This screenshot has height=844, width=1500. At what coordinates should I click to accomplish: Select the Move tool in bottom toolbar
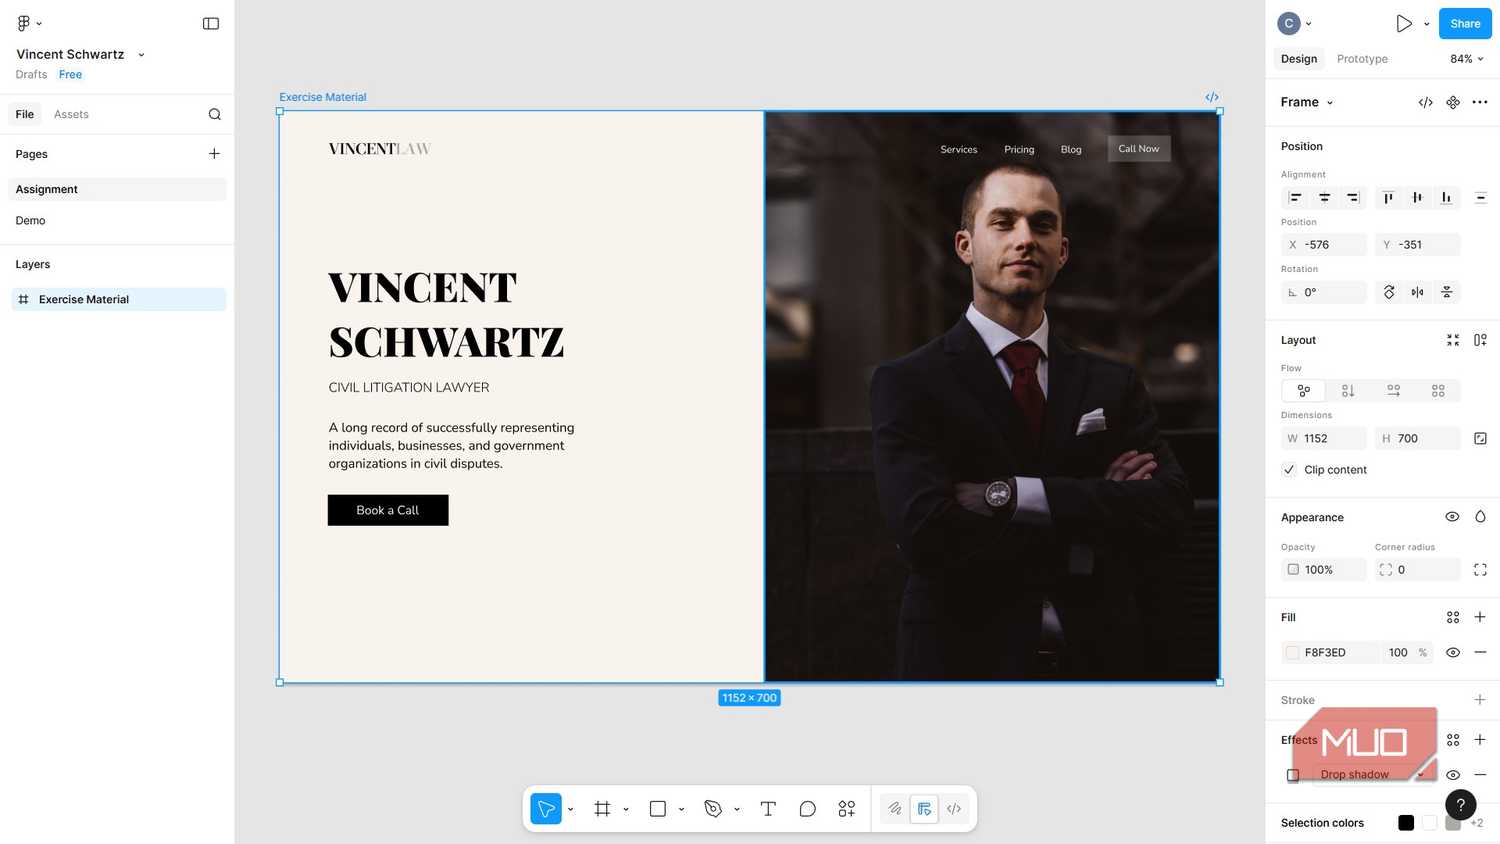pyautogui.click(x=546, y=809)
